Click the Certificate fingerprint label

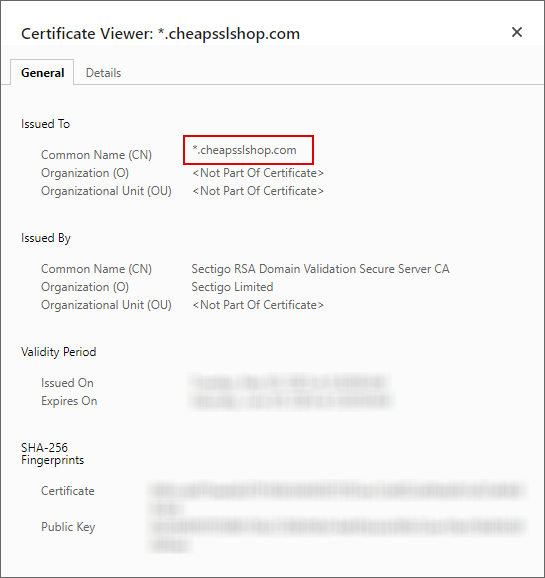point(67,491)
